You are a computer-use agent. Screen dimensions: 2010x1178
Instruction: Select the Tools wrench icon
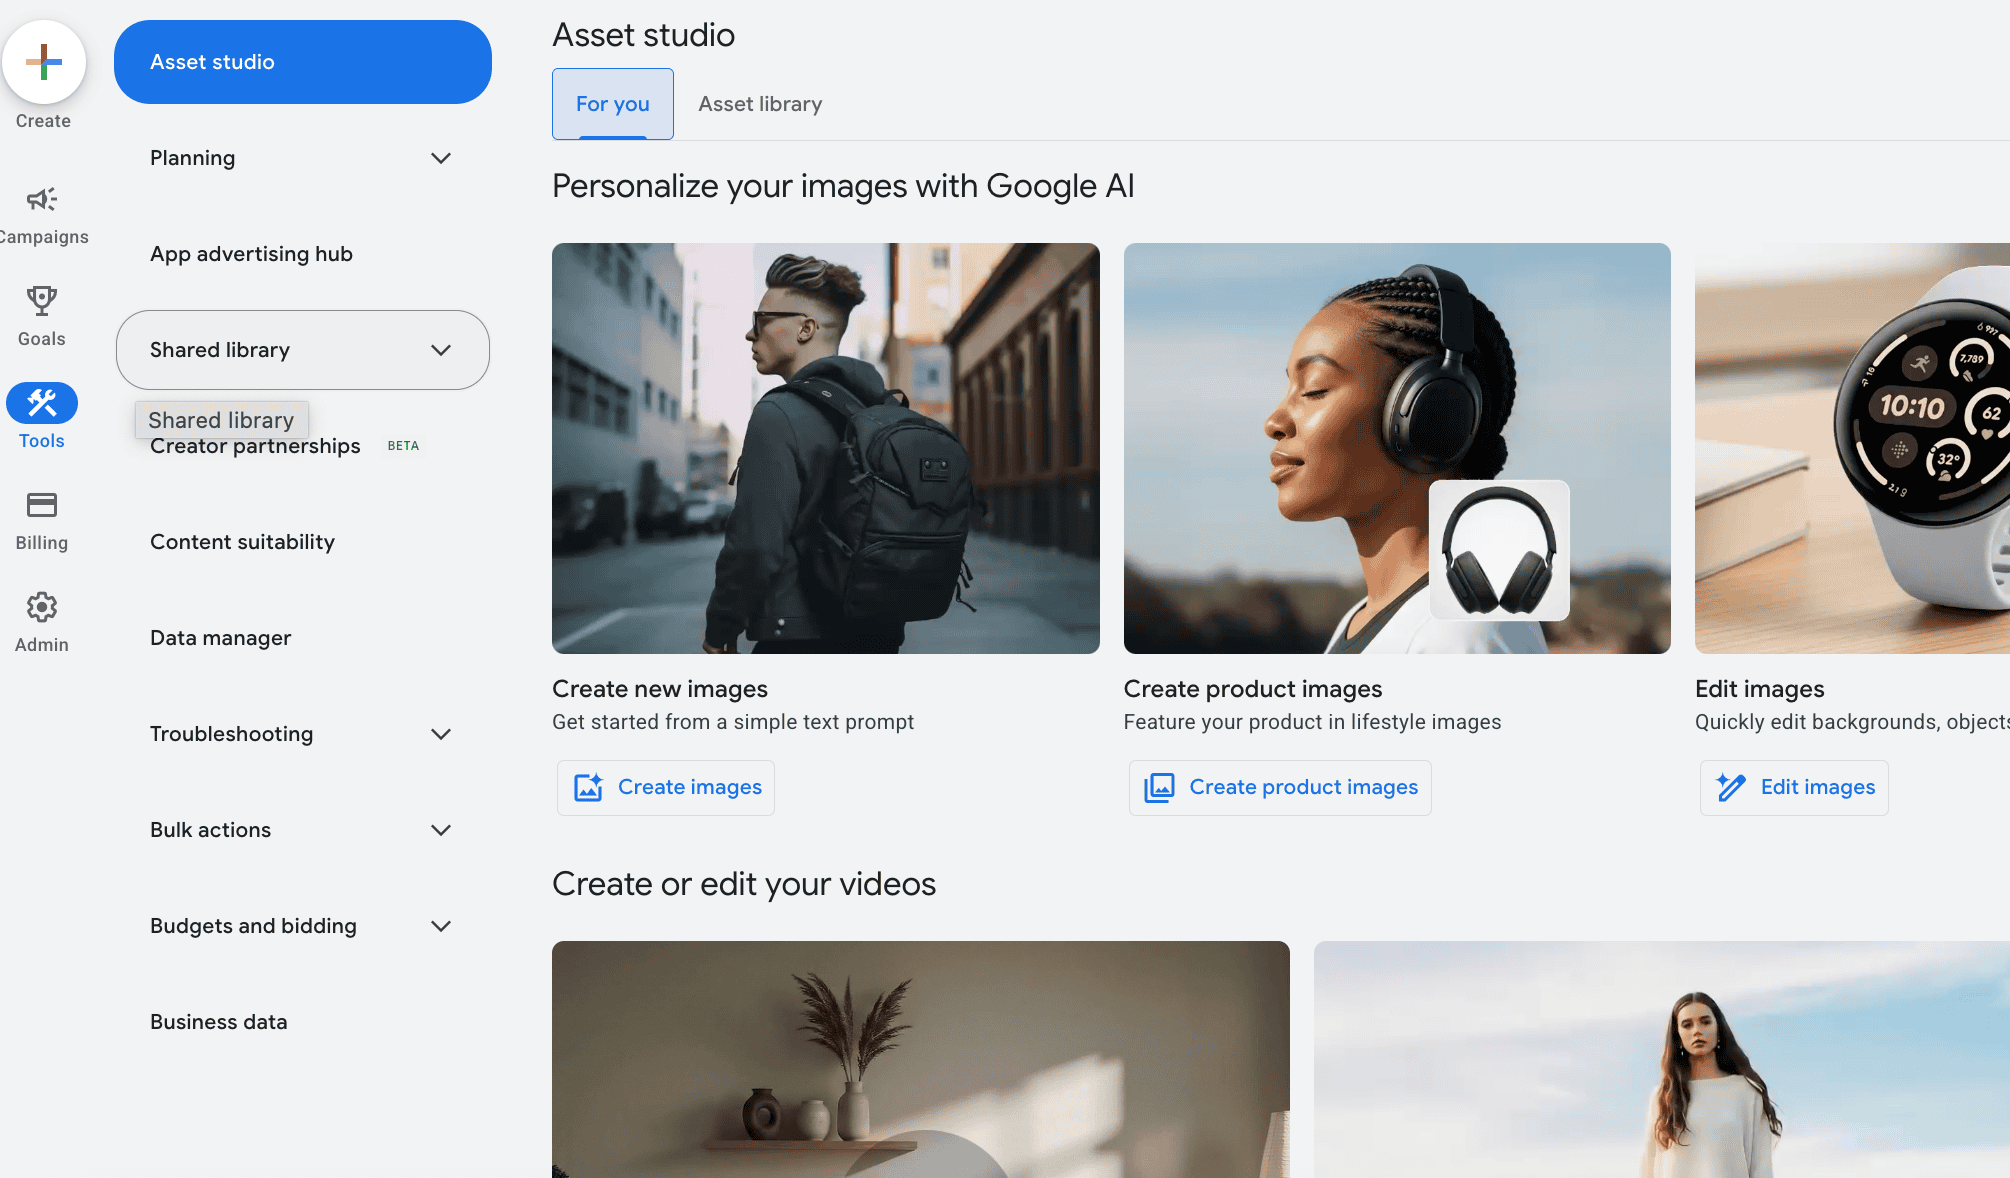42,403
